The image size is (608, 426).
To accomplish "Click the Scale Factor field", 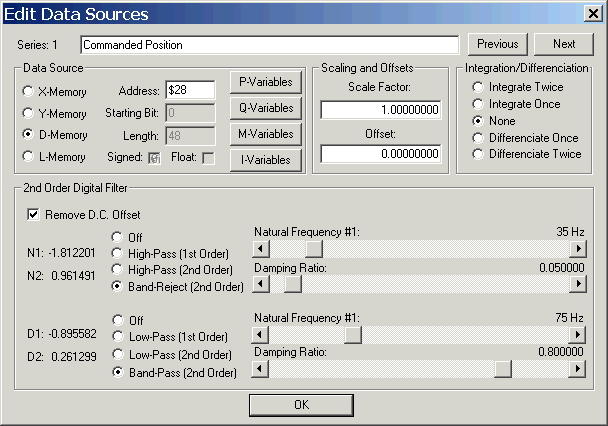I will click(382, 109).
